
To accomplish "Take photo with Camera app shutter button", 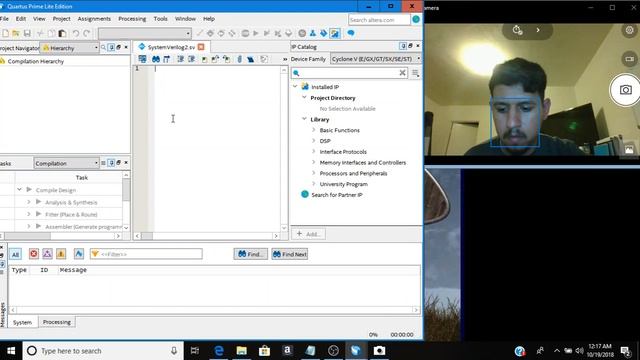I will click(x=625, y=90).
